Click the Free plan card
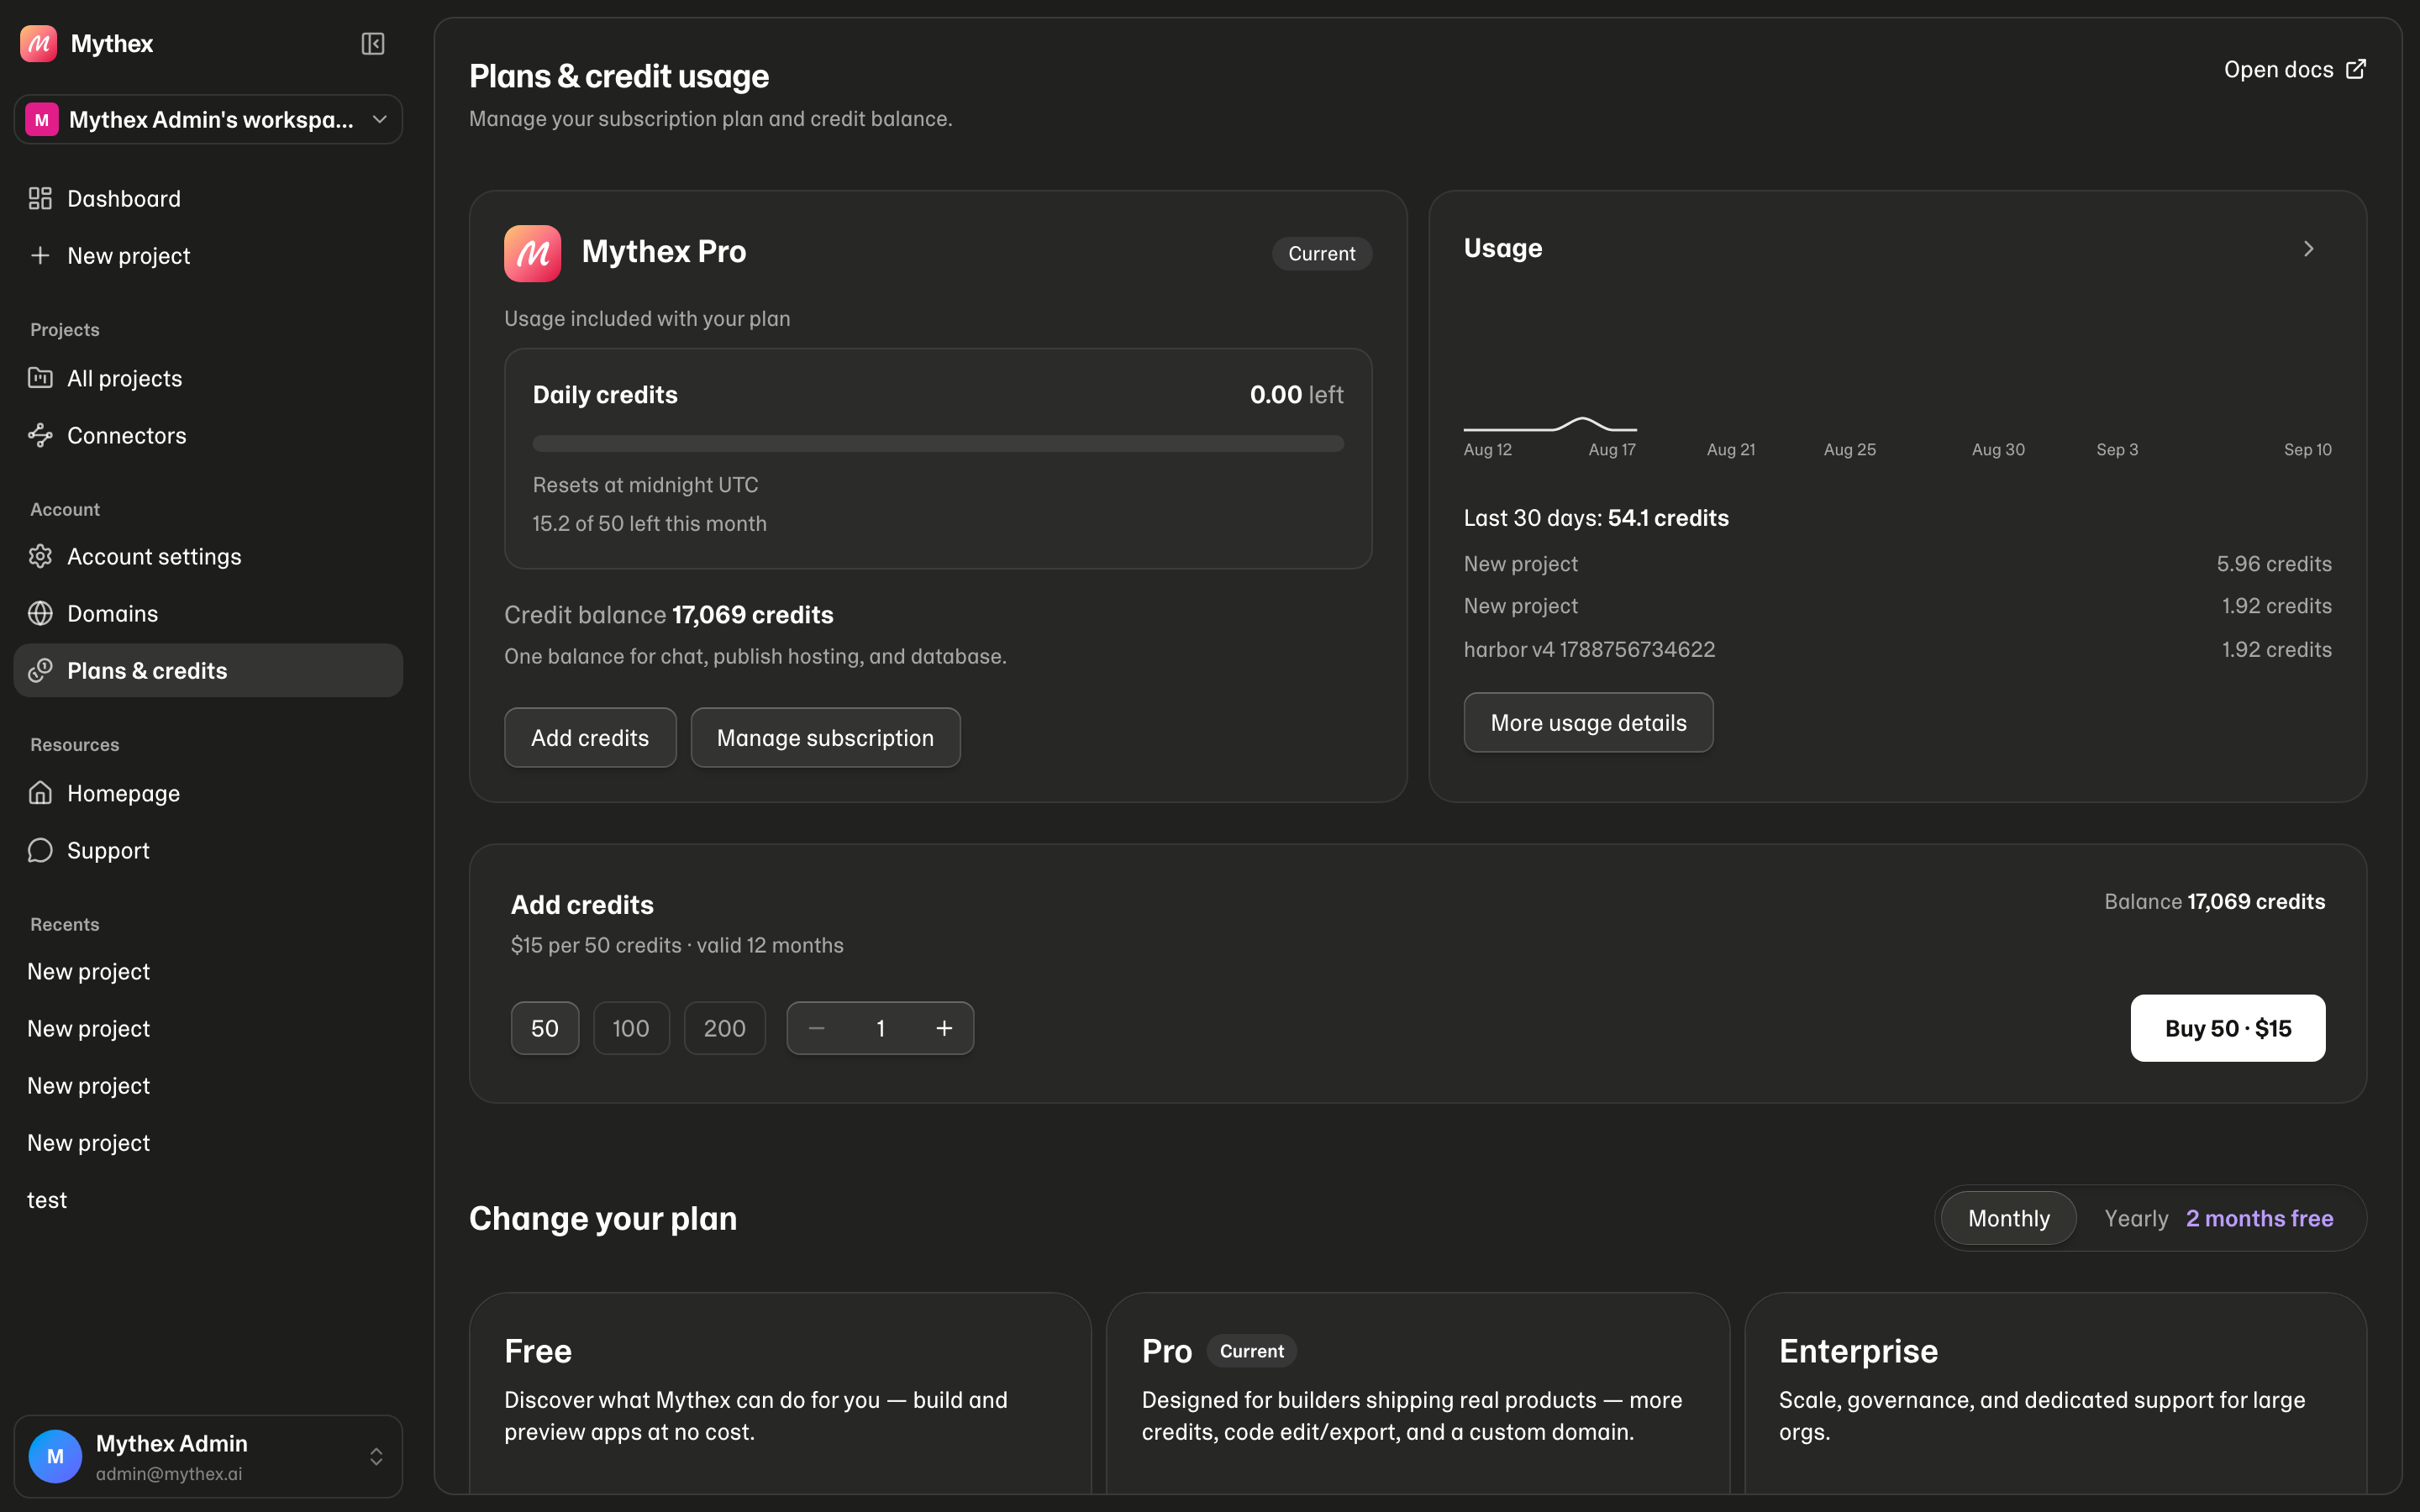2420x1512 pixels. coord(780,1394)
